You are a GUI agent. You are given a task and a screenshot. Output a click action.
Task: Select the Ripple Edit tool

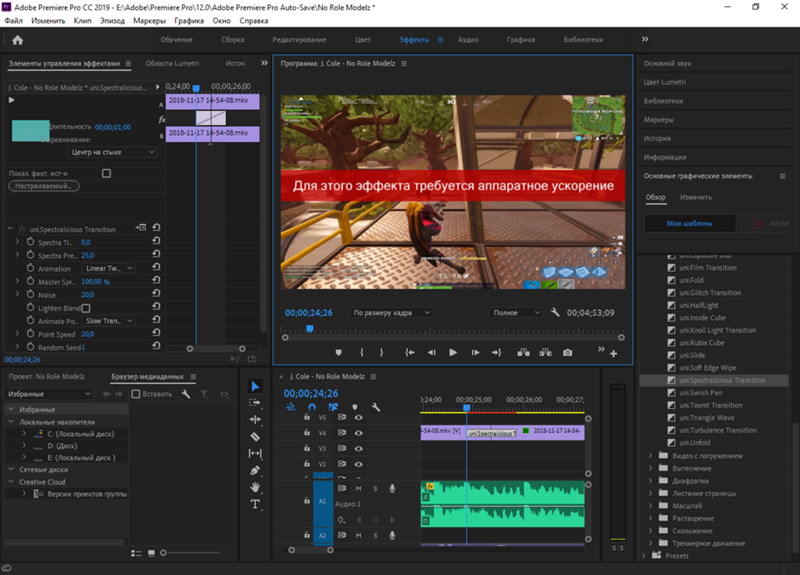pos(255,419)
